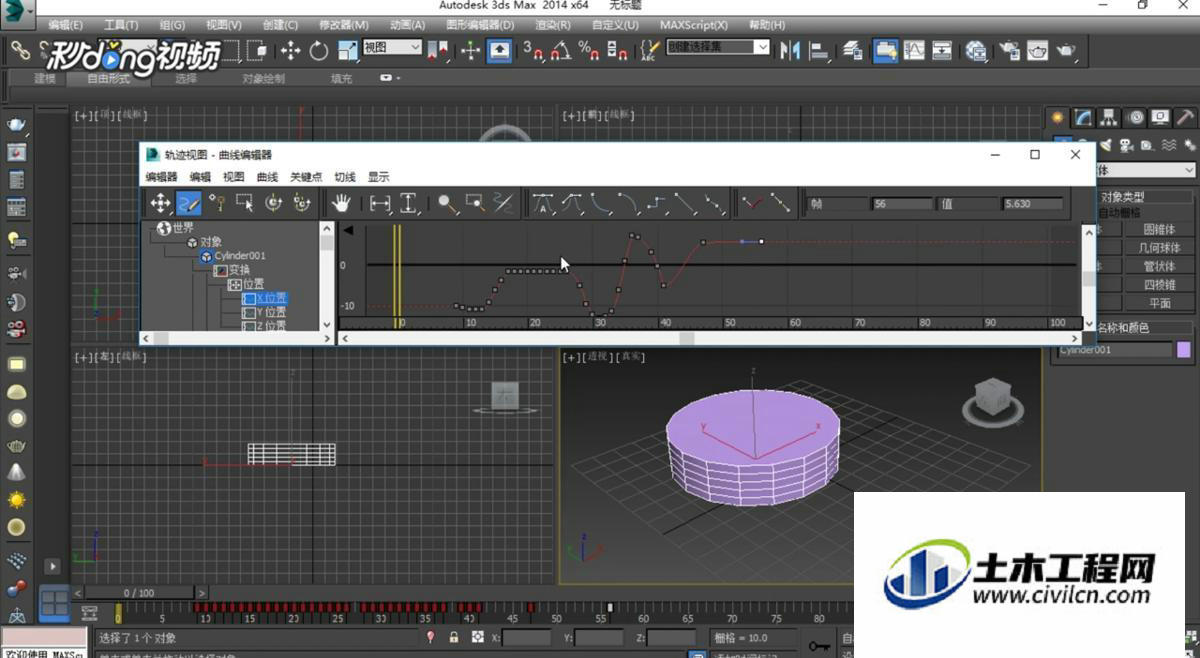Select the Retime All tool
Image resolution: width=1200 pixels, height=658 pixels.
301,203
